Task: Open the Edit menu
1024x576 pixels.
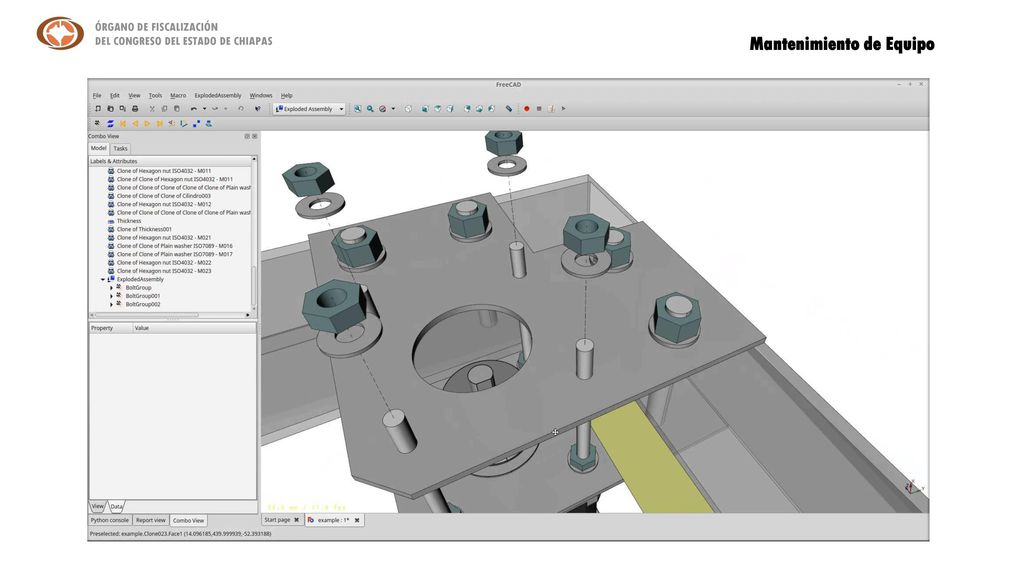Action: 114,95
